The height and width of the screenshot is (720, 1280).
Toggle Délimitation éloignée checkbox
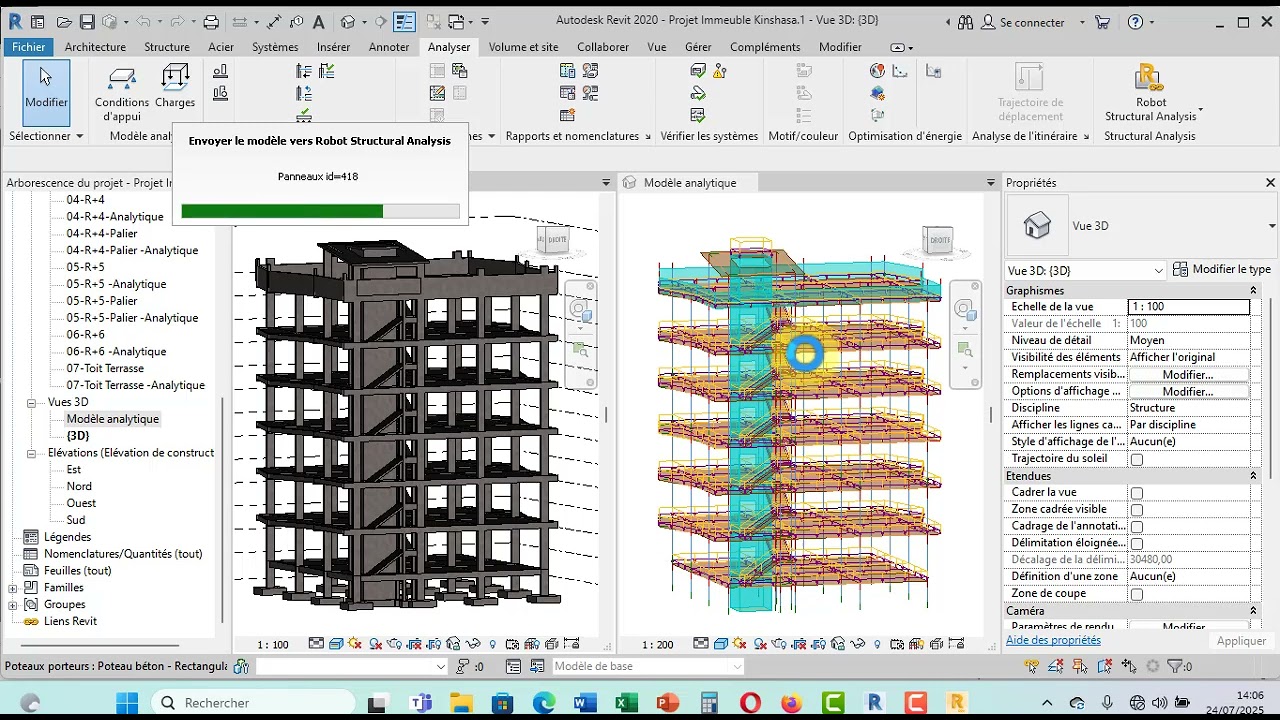point(1136,544)
